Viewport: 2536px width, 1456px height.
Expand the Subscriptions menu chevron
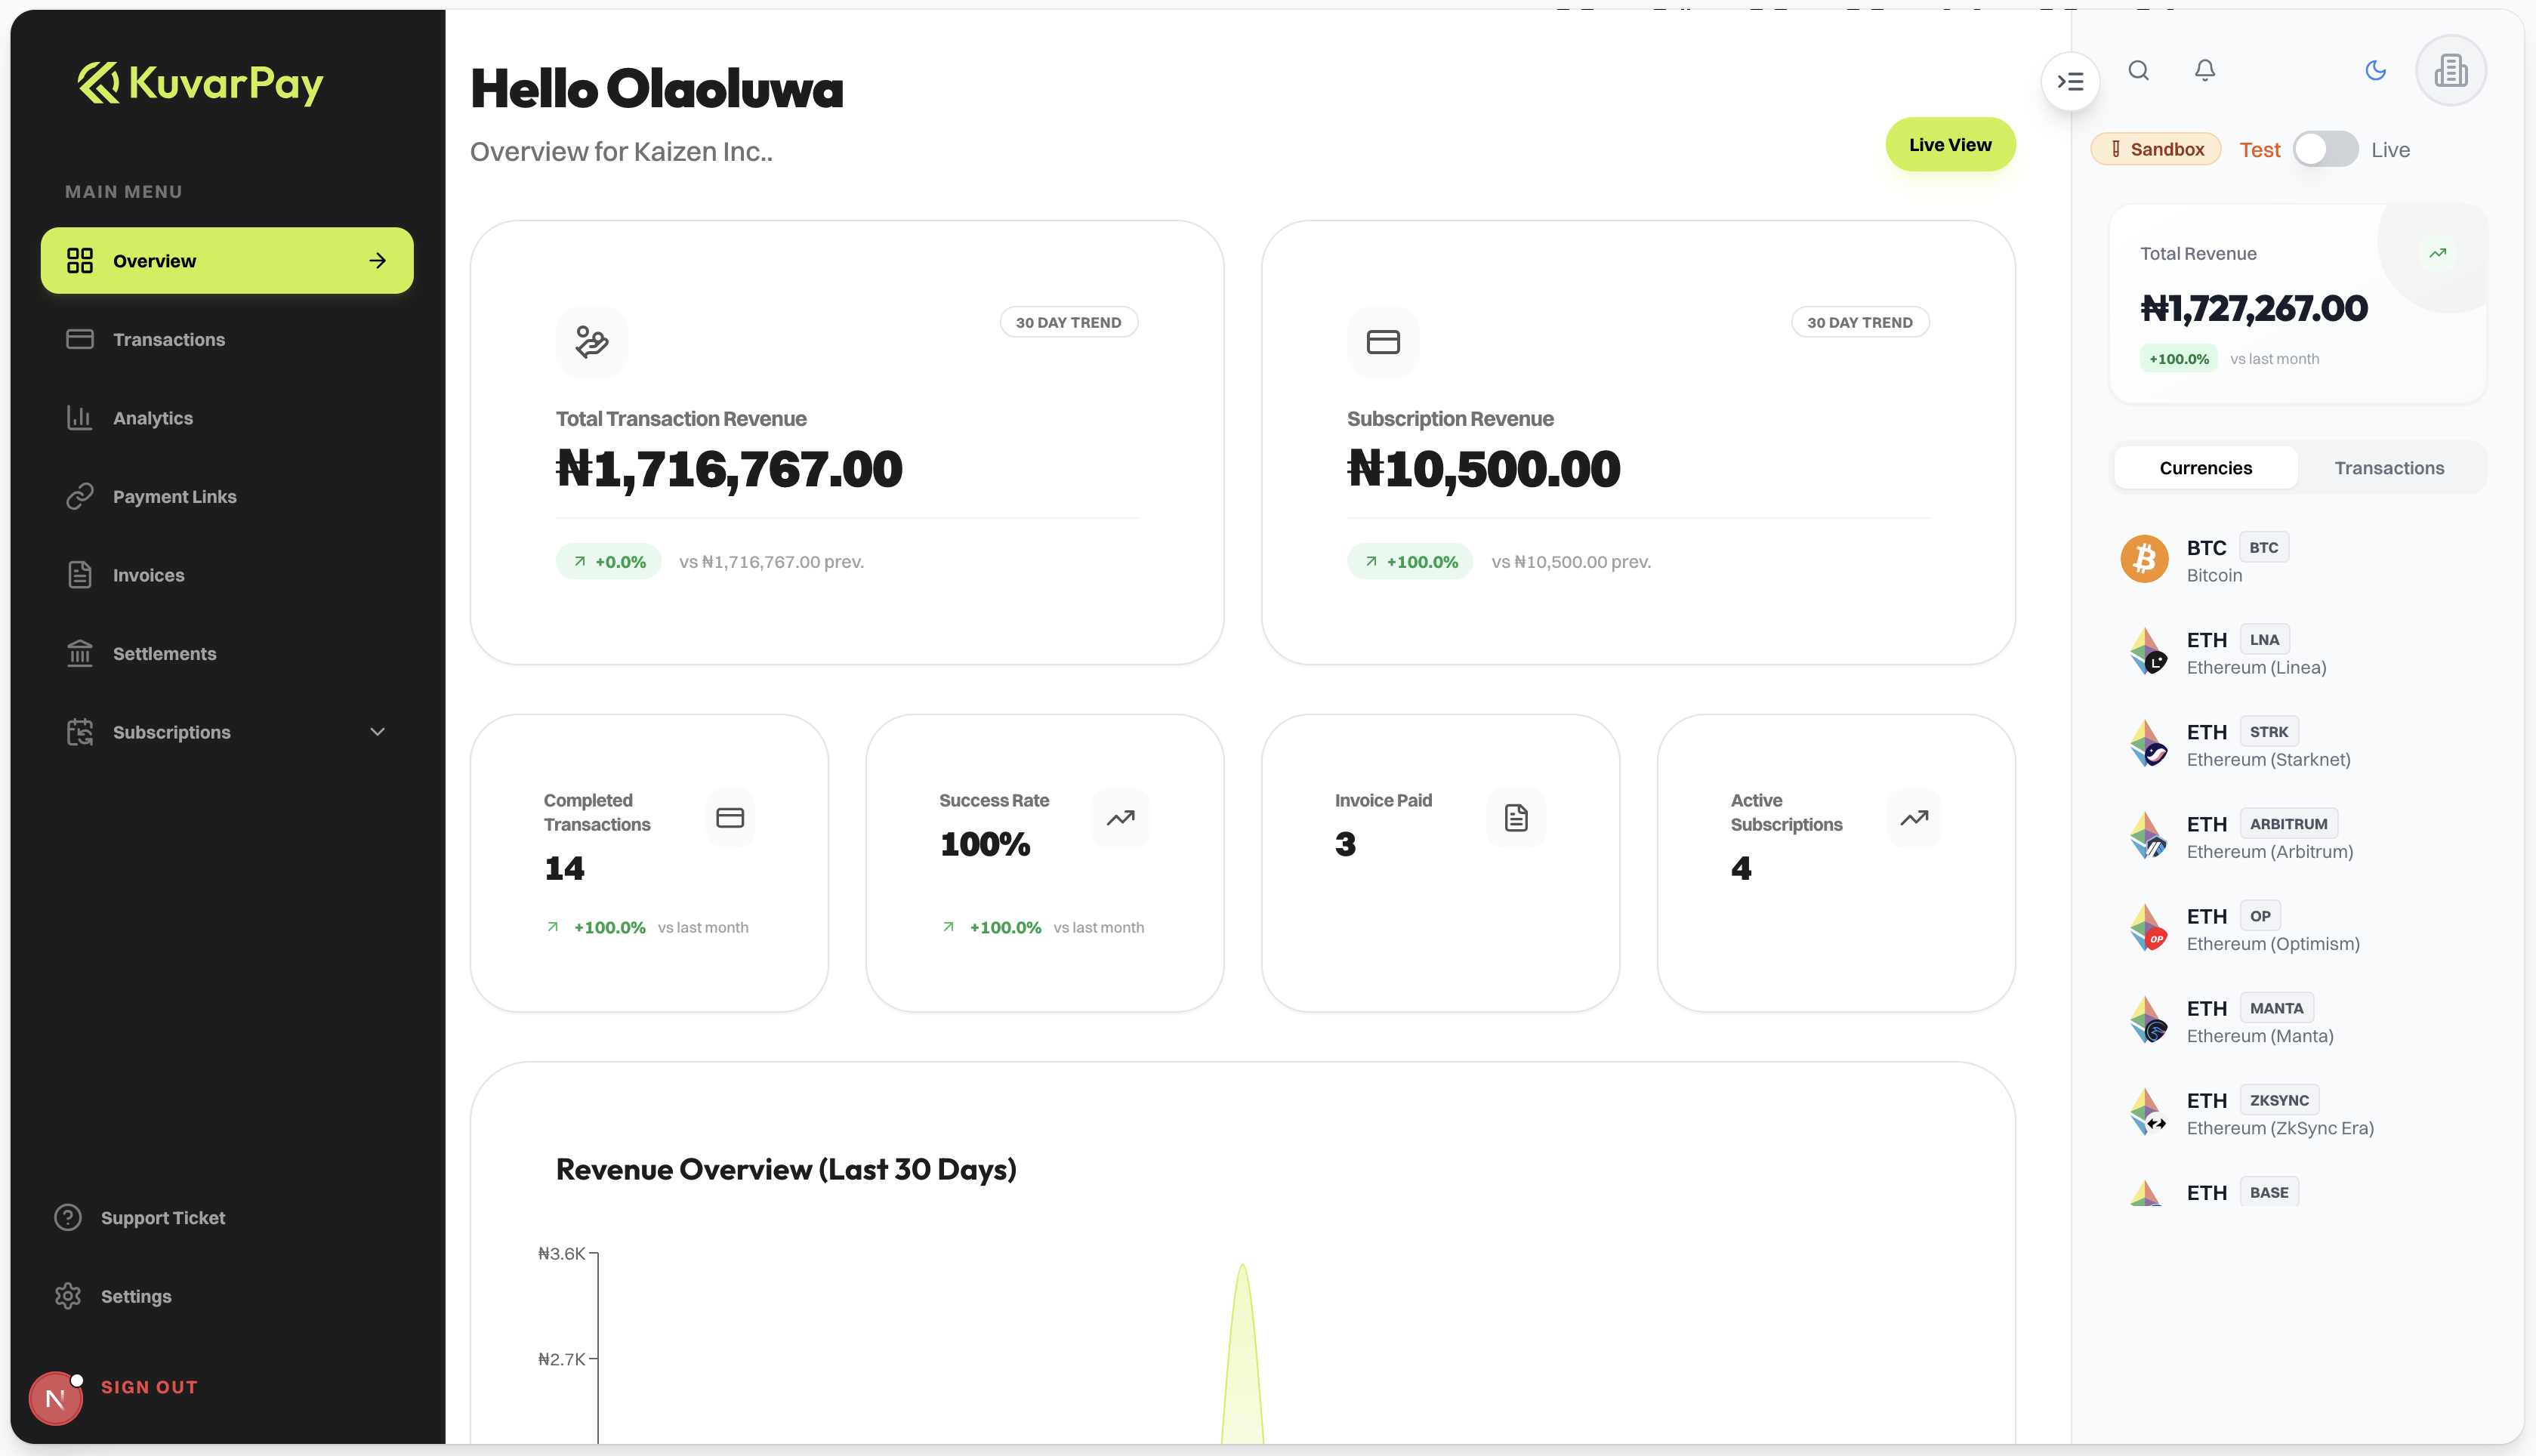[377, 732]
